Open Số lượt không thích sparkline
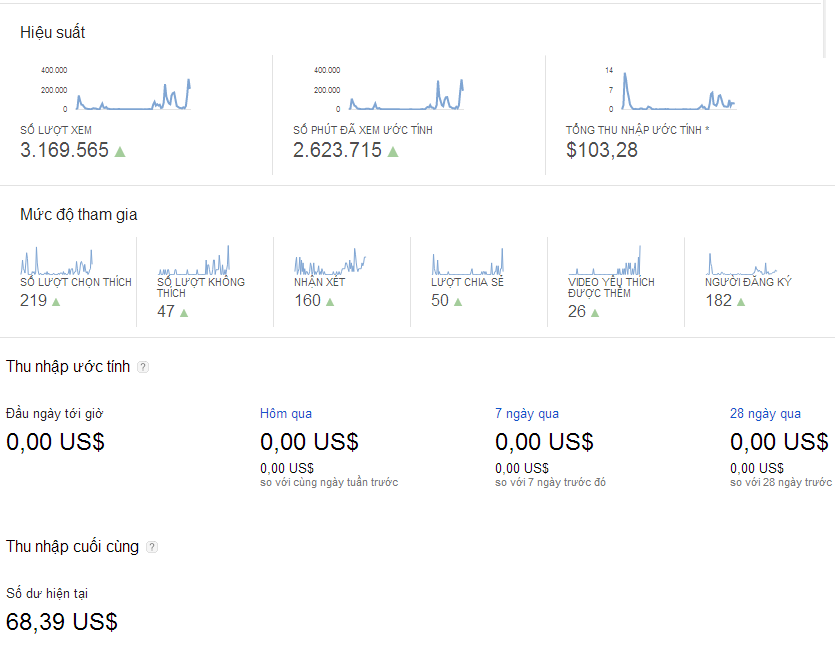The image size is (835, 648). pyautogui.click(x=193, y=260)
